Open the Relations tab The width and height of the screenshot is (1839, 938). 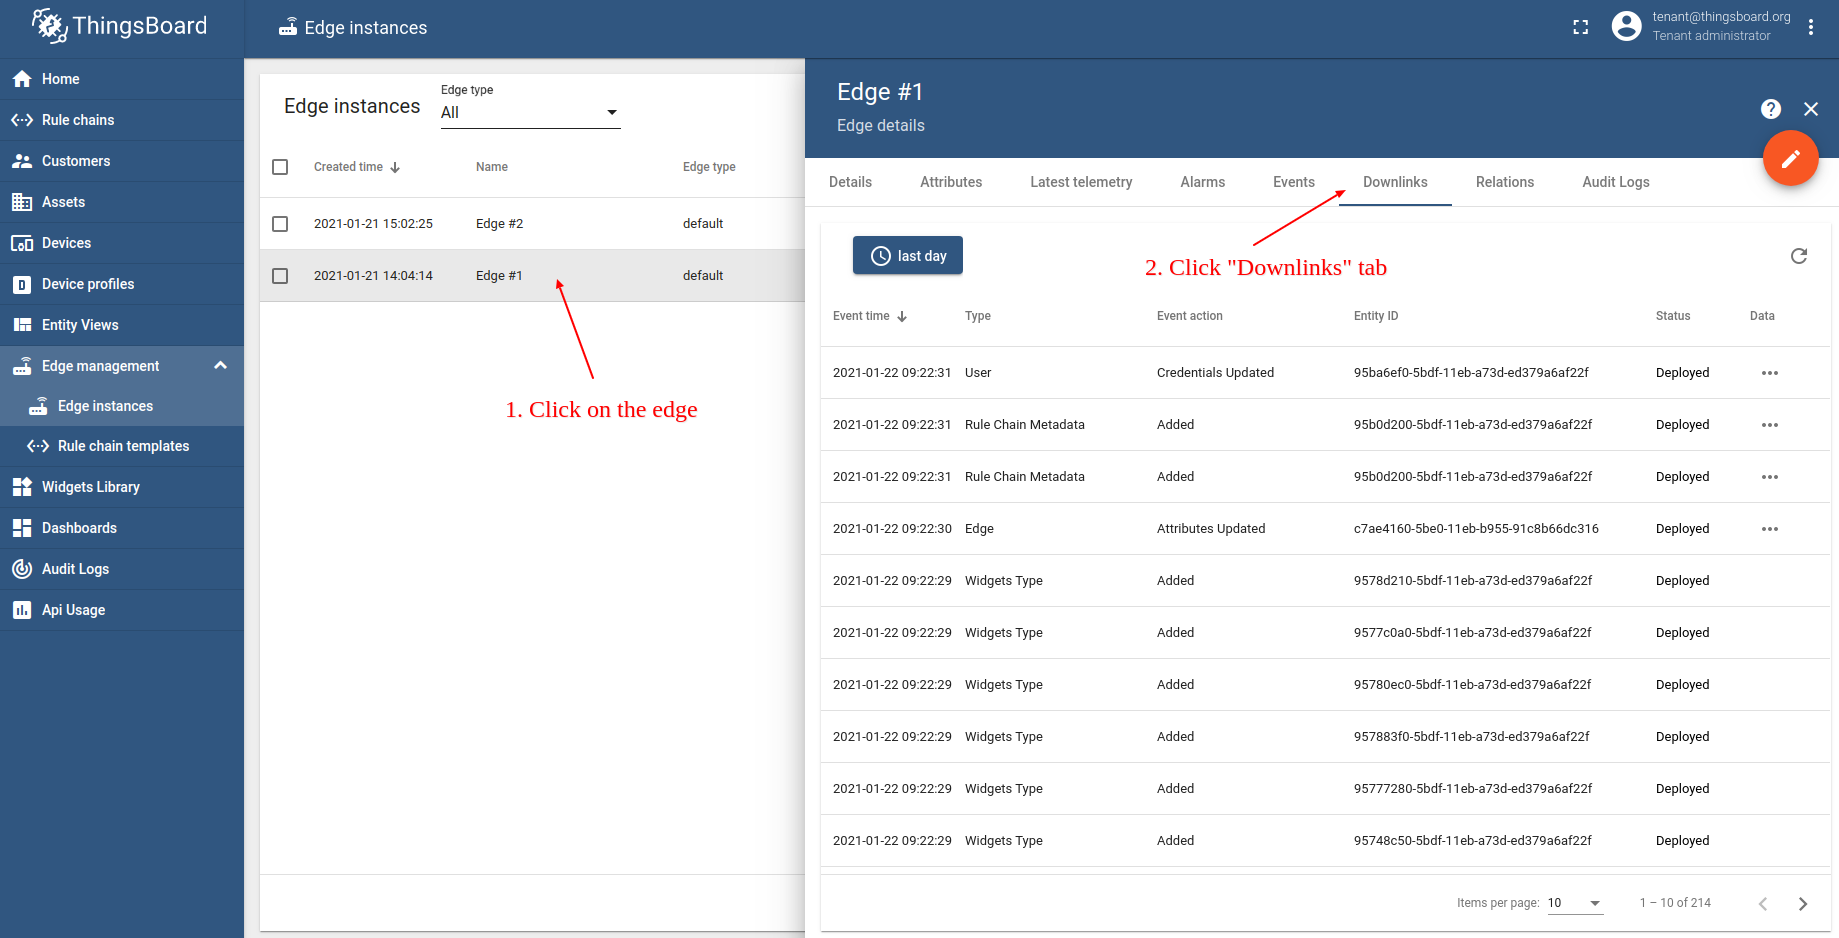[x=1504, y=182]
